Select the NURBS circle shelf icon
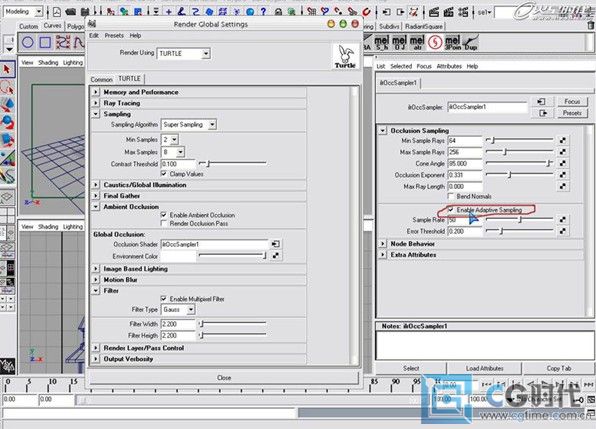The height and width of the screenshot is (429, 596). [27, 42]
